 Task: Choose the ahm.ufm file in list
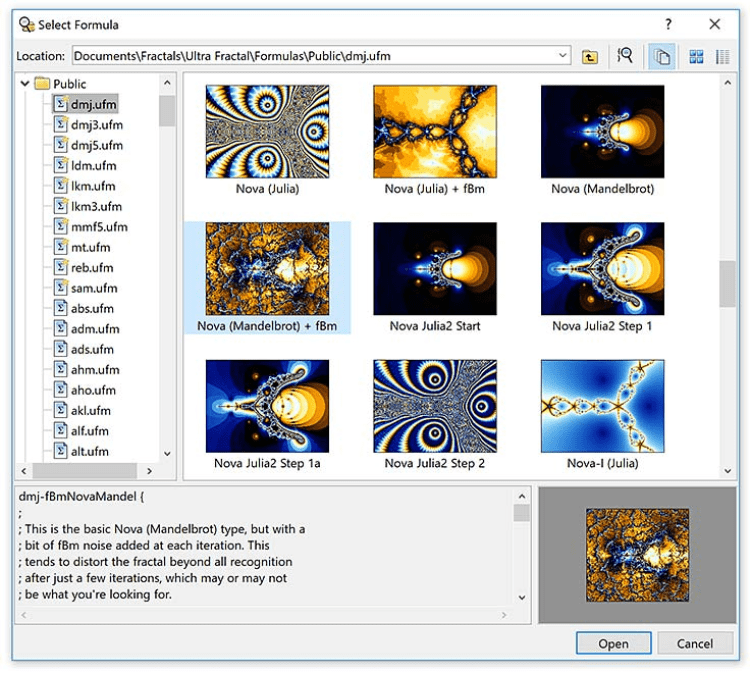coord(94,370)
